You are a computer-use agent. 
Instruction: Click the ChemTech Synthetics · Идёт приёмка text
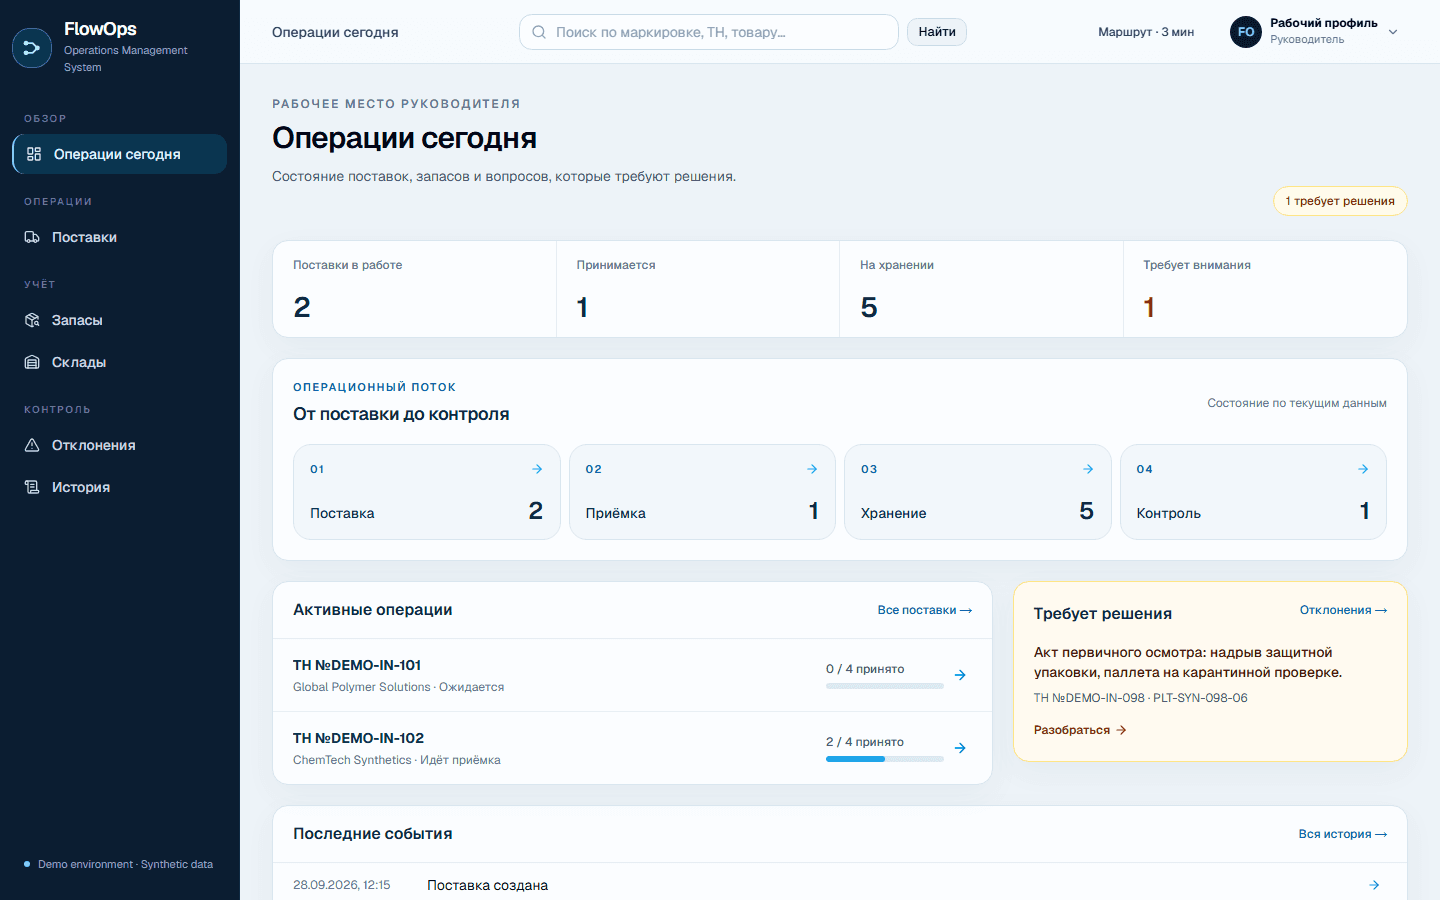click(397, 760)
